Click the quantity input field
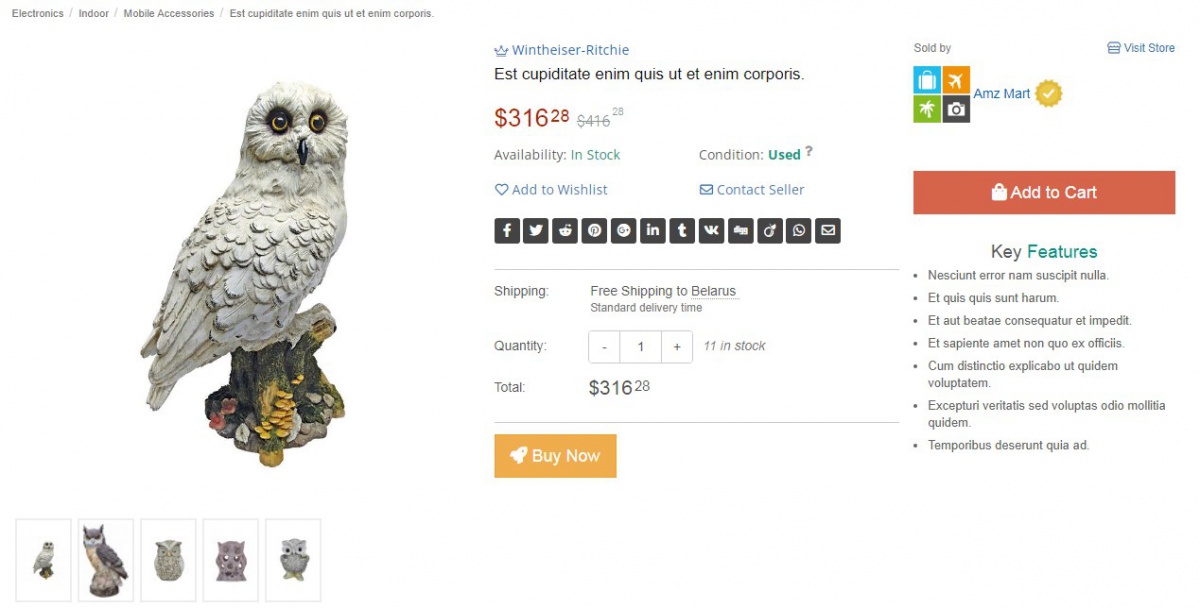The height and width of the screenshot is (608, 1200). [641, 347]
